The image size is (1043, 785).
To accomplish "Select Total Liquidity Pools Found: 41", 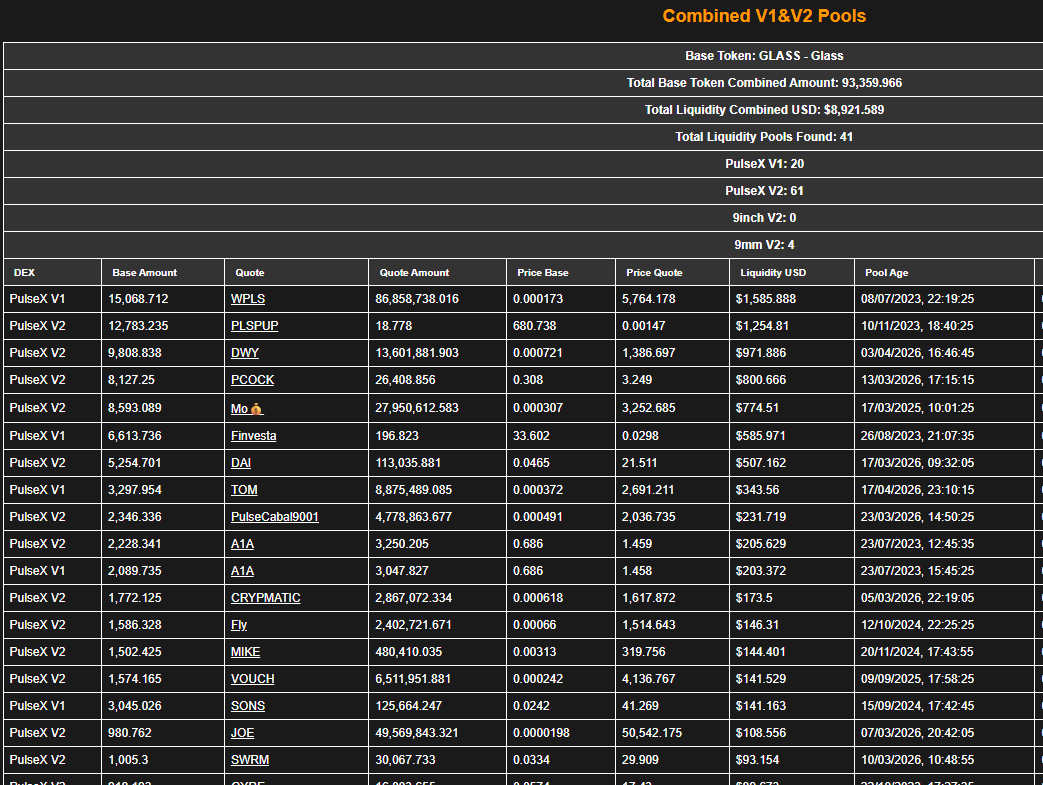I will (x=764, y=137).
